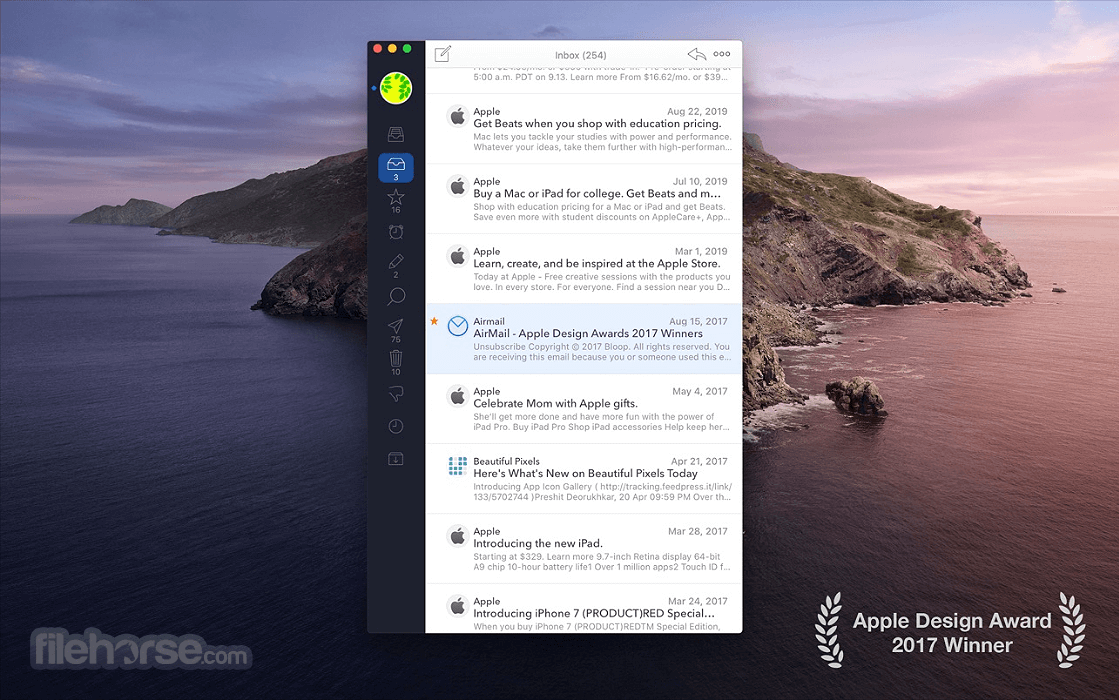Click the date Mar 1, 2019
Image resolution: width=1119 pixels, height=700 pixels.
[x=701, y=251]
